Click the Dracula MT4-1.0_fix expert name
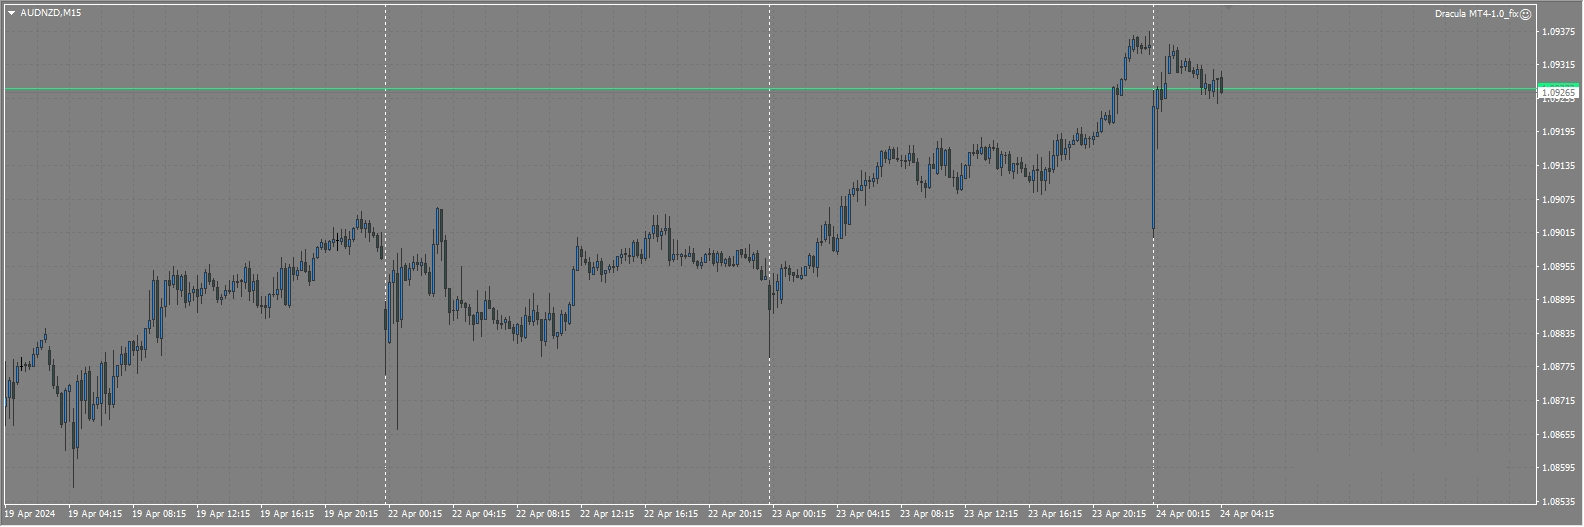Image resolution: width=1584 pixels, height=527 pixels. coord(1475,14)
